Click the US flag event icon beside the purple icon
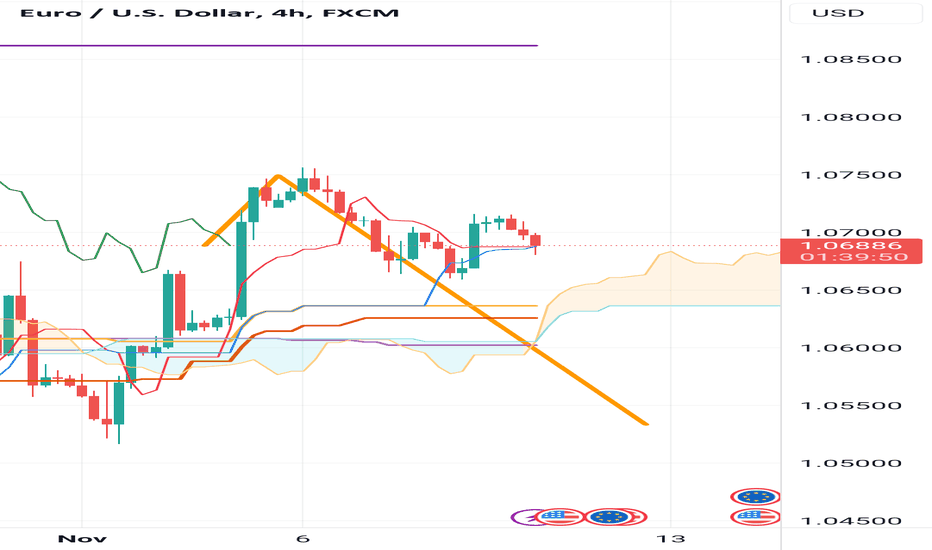932x550 pixels. click(559, 517)
